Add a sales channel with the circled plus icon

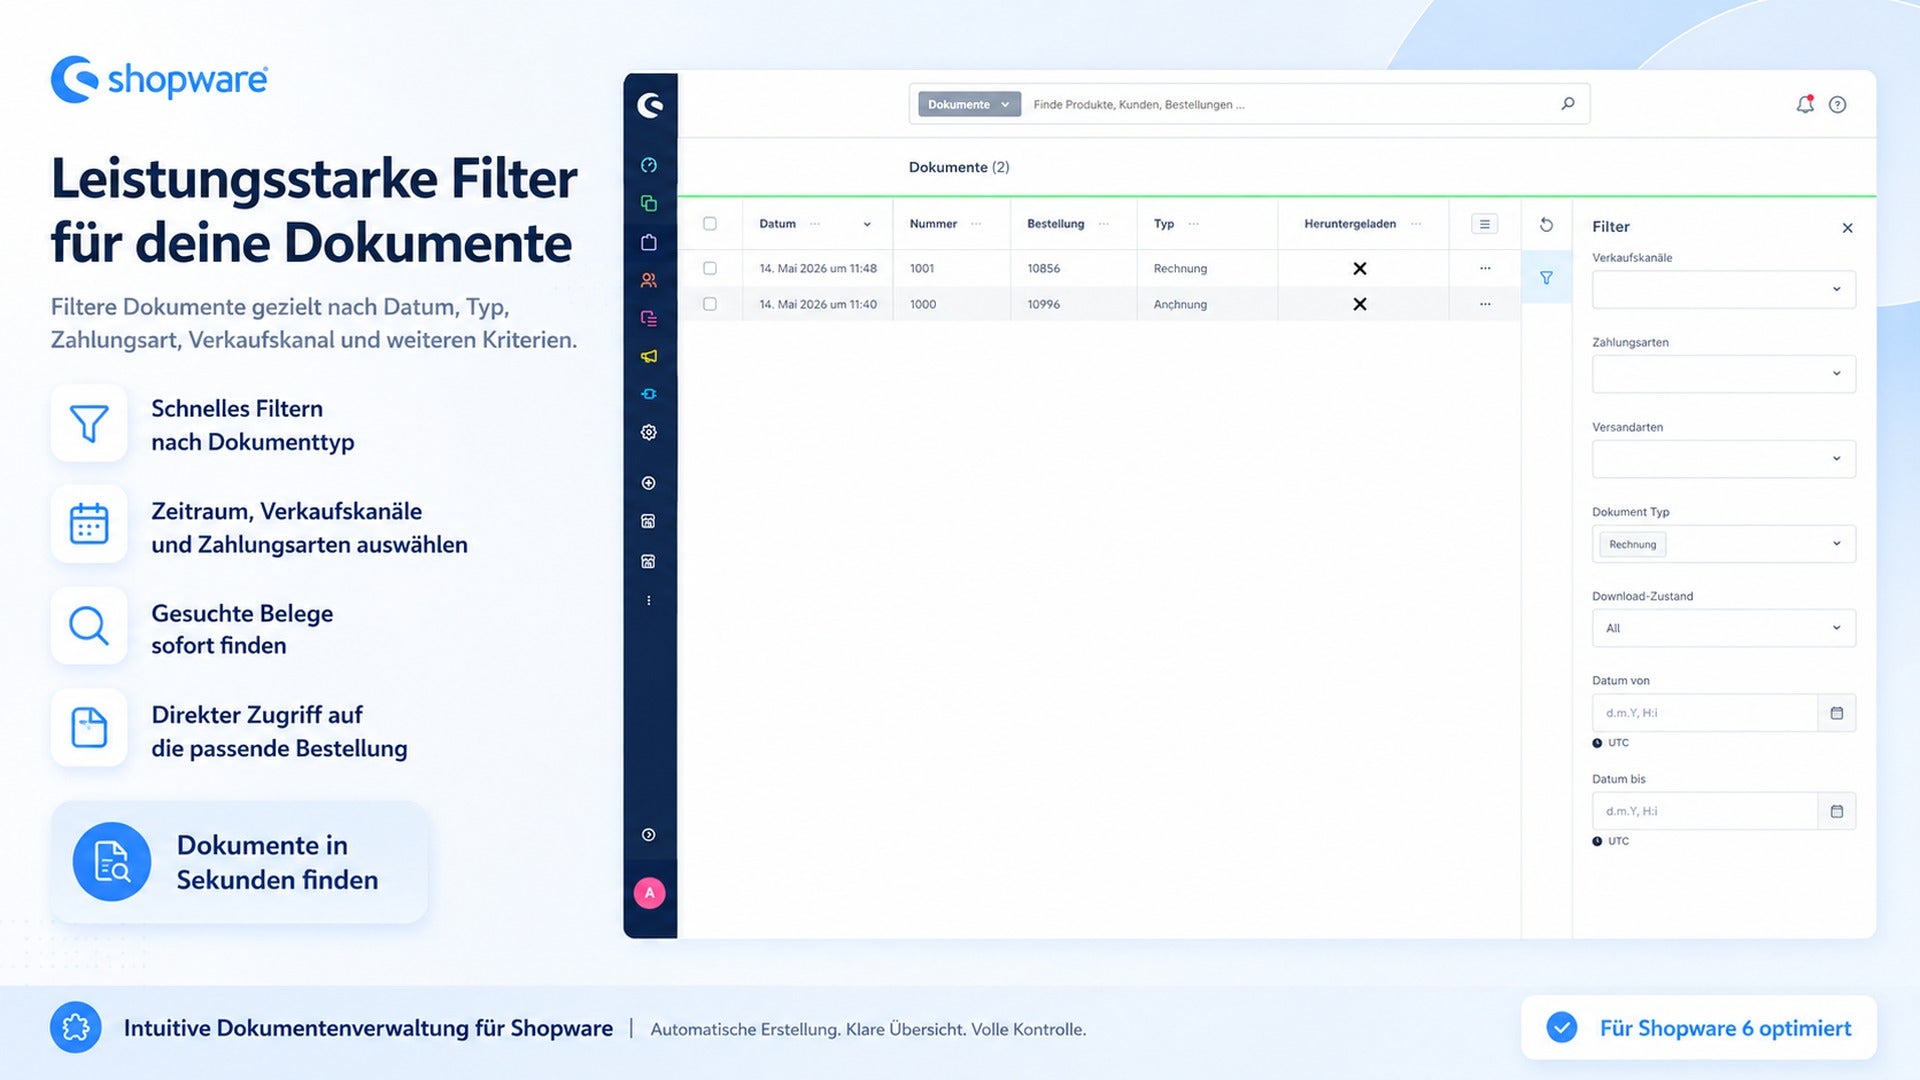tap(649, 483)
